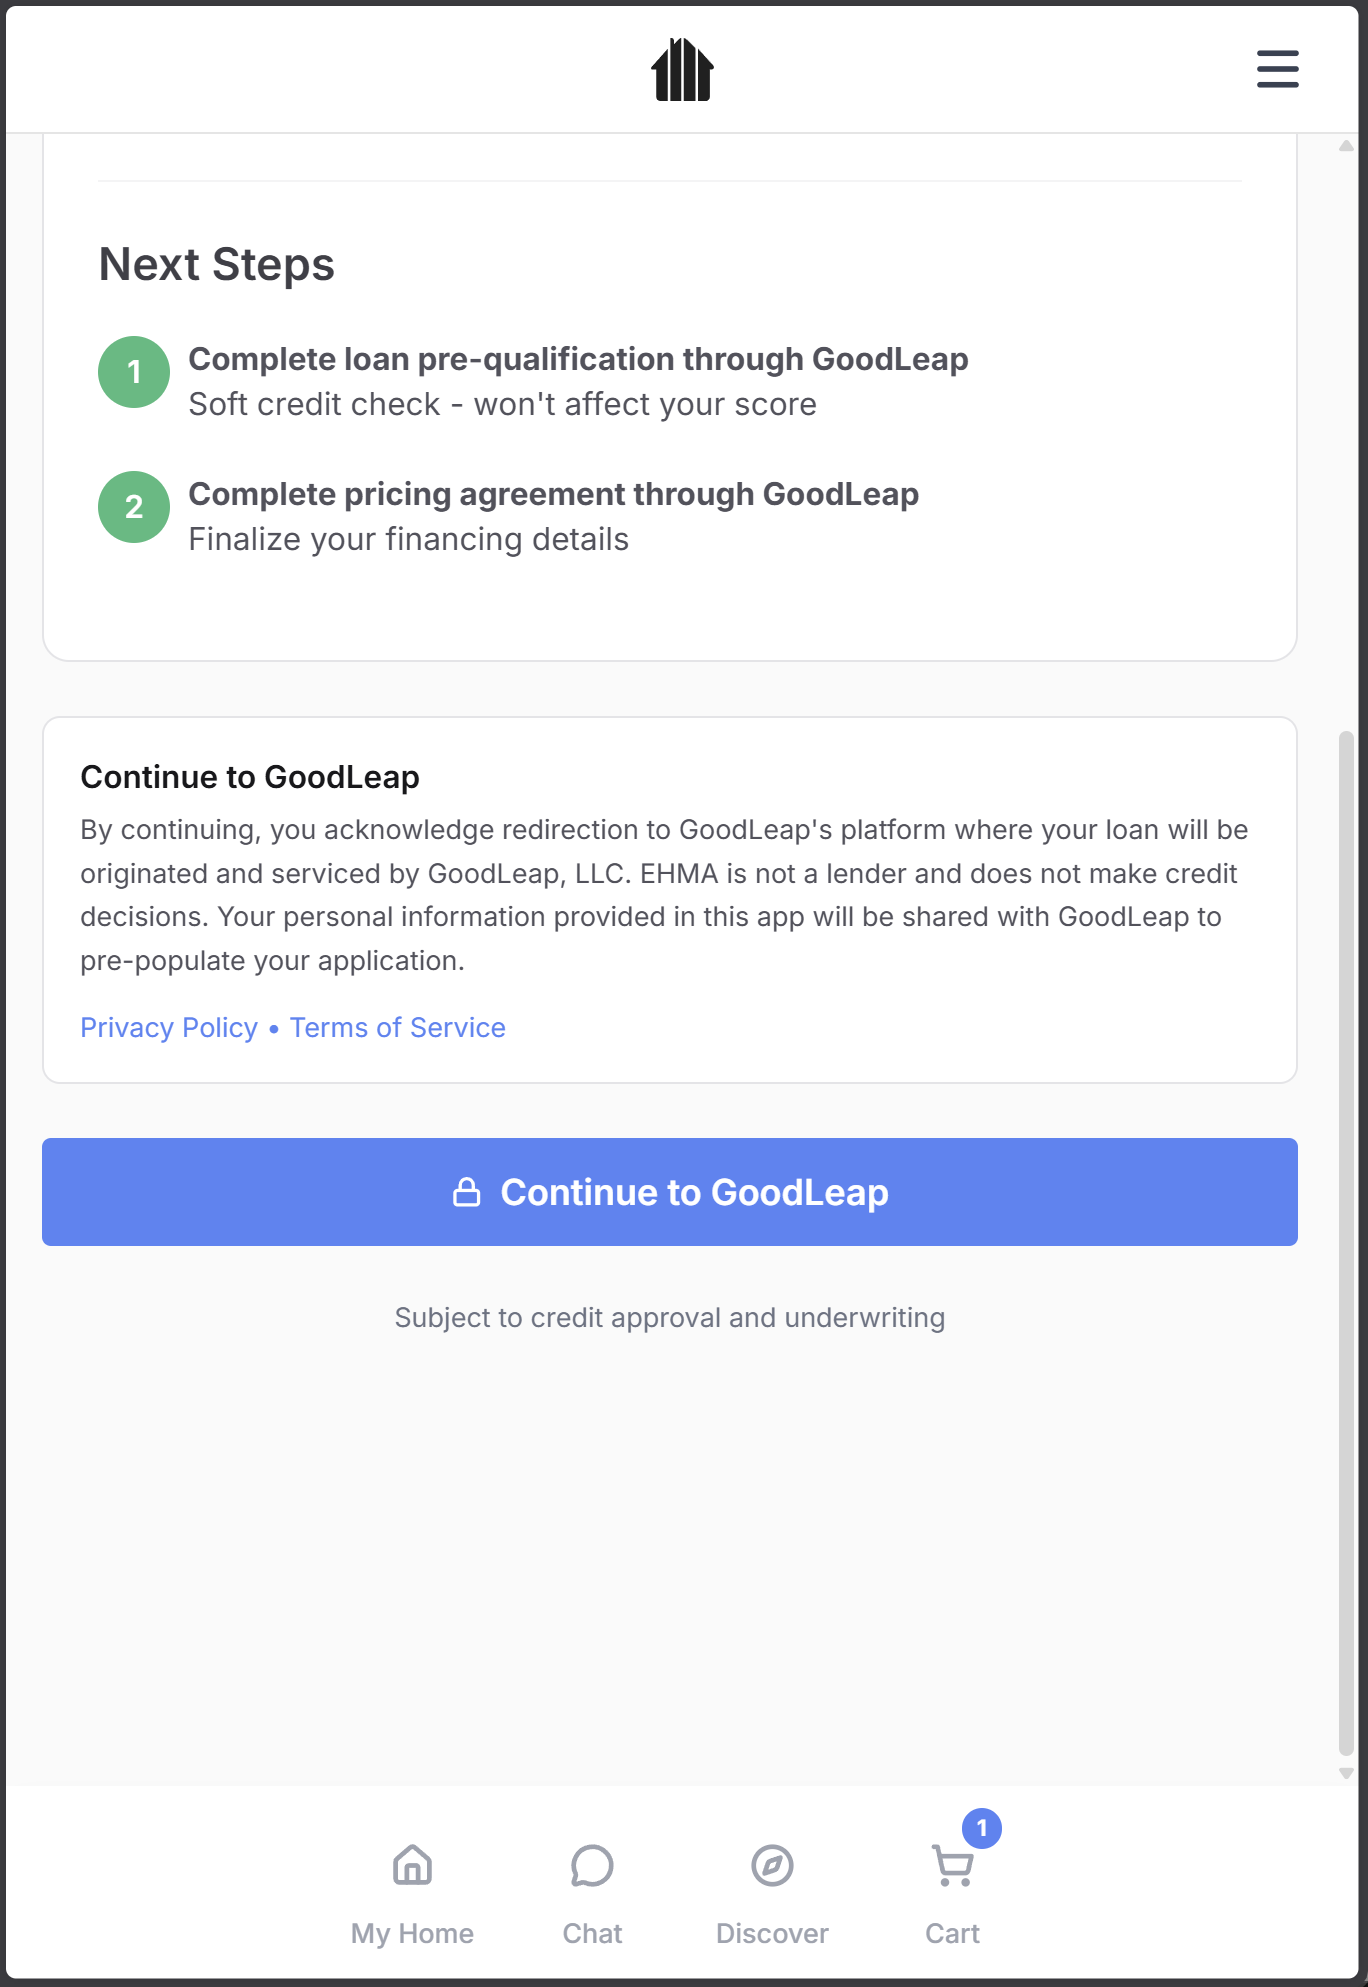The width and height of the screenshot is (1368, 1987).
Task: Click the Discover compass icon
Action: (x=772, y=1865)
